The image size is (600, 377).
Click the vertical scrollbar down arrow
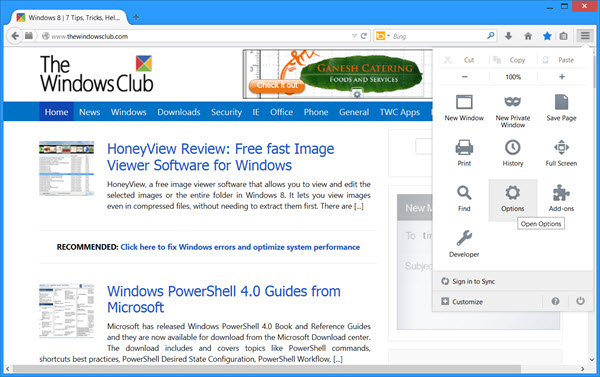click(592, 360)
